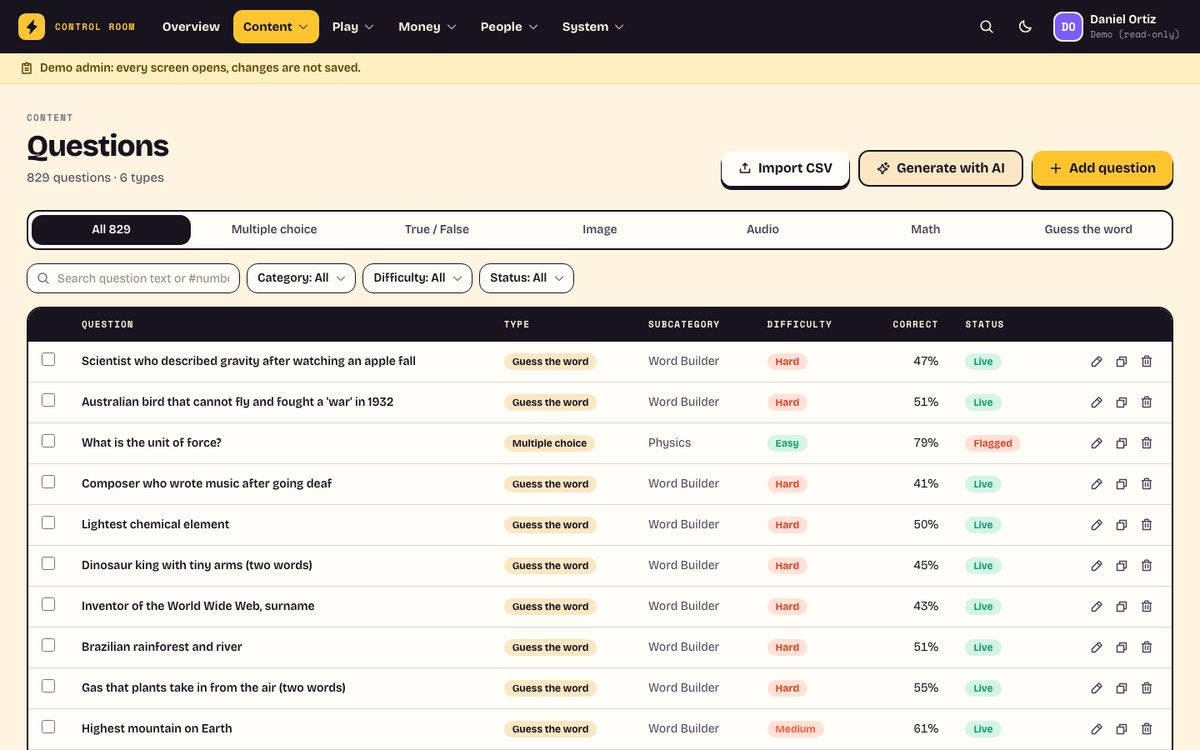Duplicate the 'Australian bird' question
The image size is (1200, 750).
click(x=1122, y=403)
